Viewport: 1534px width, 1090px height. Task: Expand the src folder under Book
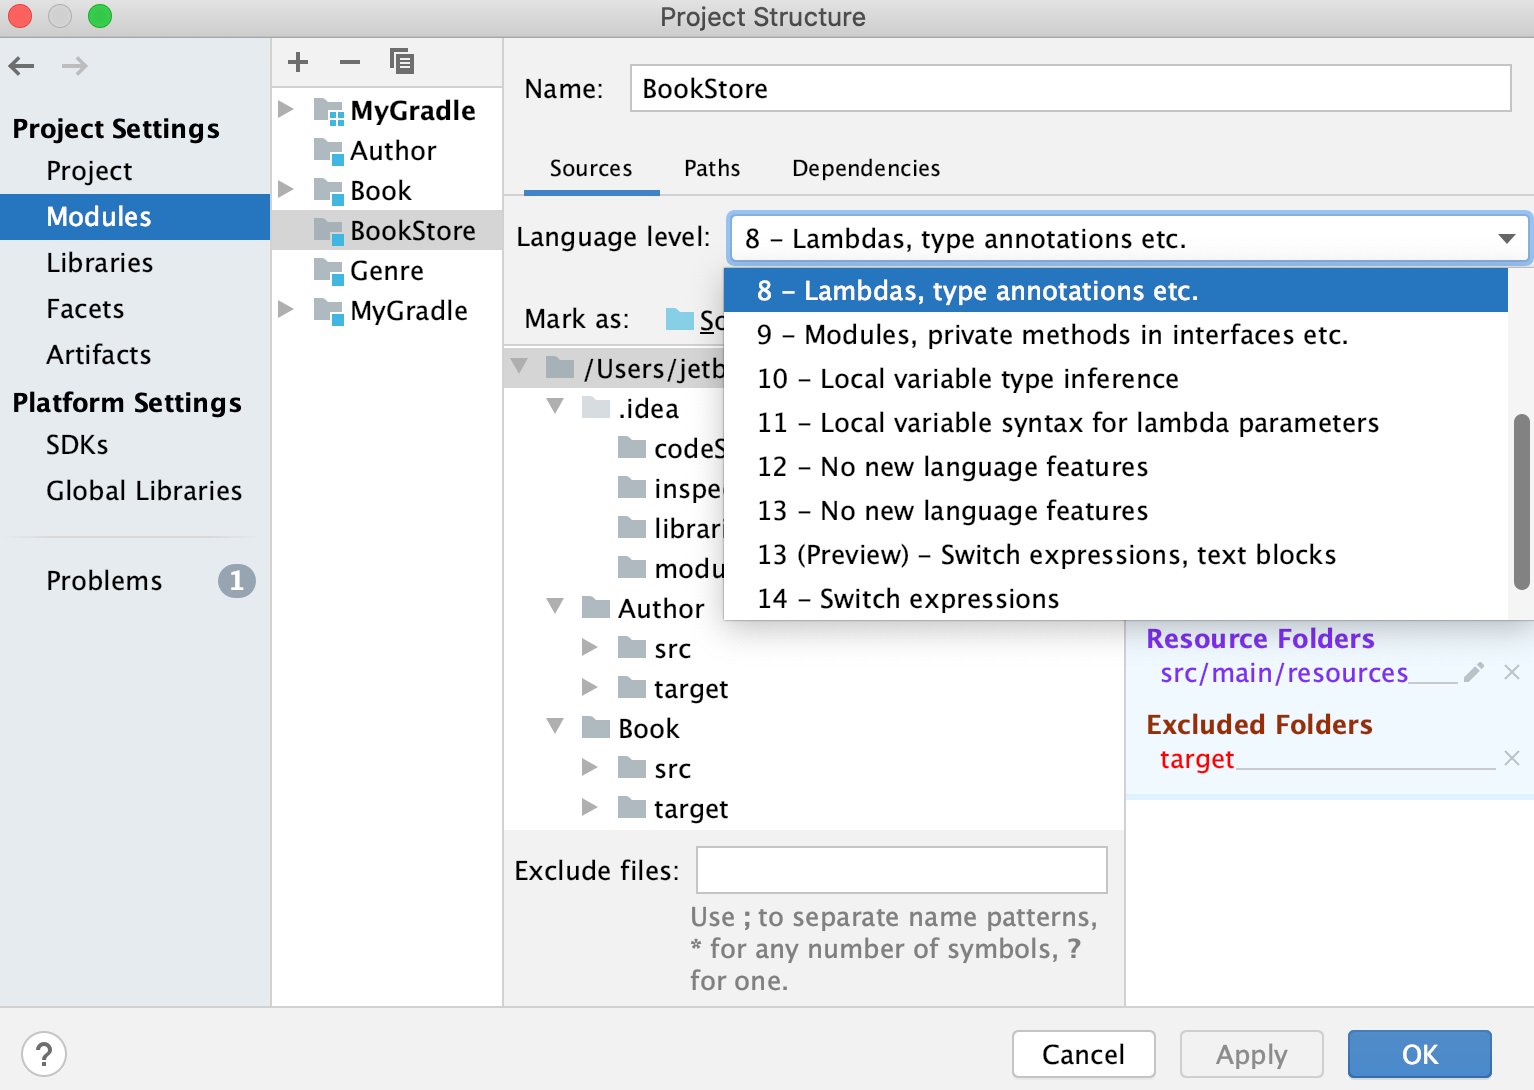pos(590,767)
